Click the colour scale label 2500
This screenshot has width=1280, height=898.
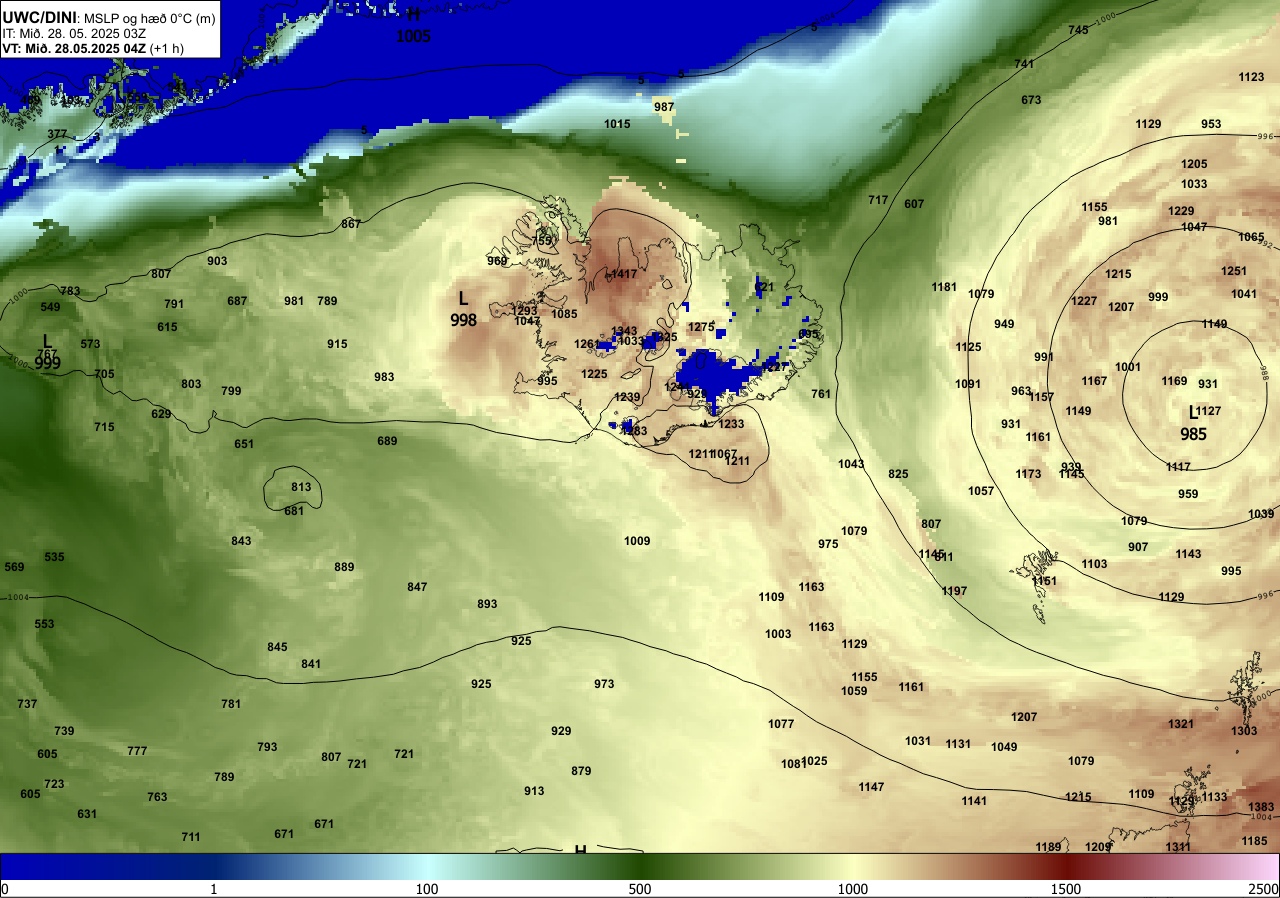click(1263, 889)
